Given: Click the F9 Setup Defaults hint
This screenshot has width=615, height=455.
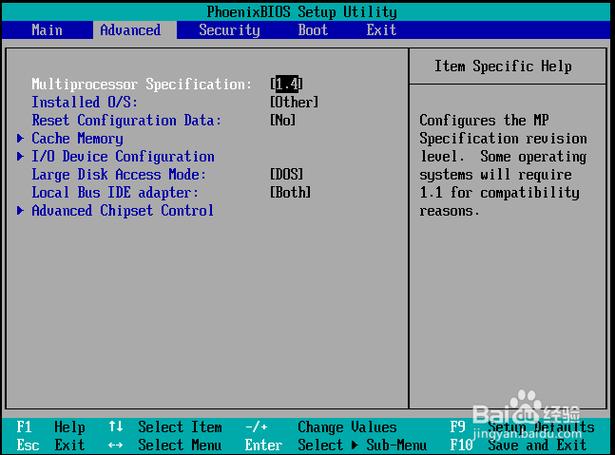Looking at the screenshot, I should click(522, 427).
